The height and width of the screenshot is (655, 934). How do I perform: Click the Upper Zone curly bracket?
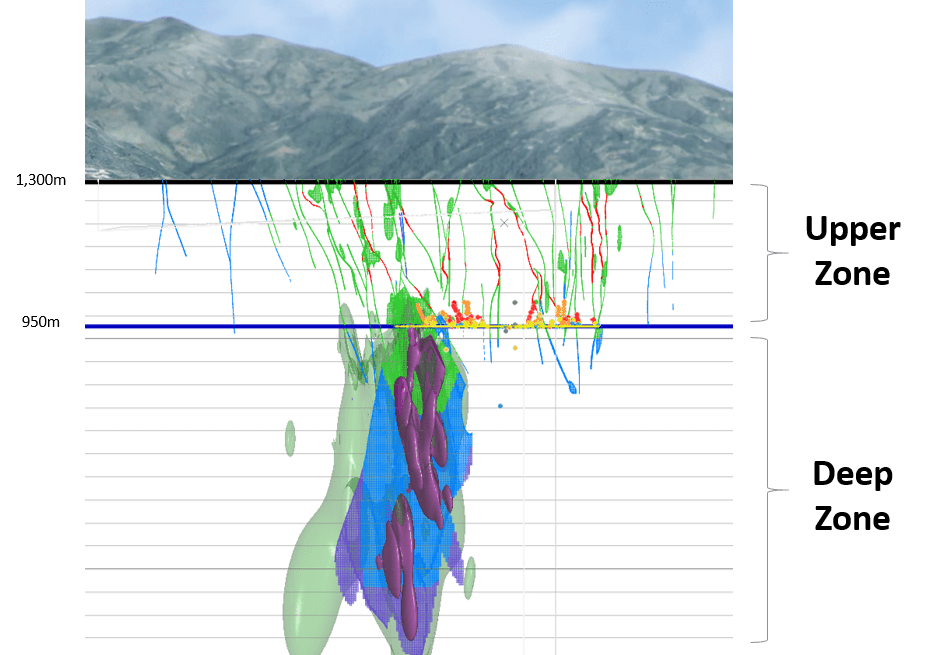coord(767,253)
